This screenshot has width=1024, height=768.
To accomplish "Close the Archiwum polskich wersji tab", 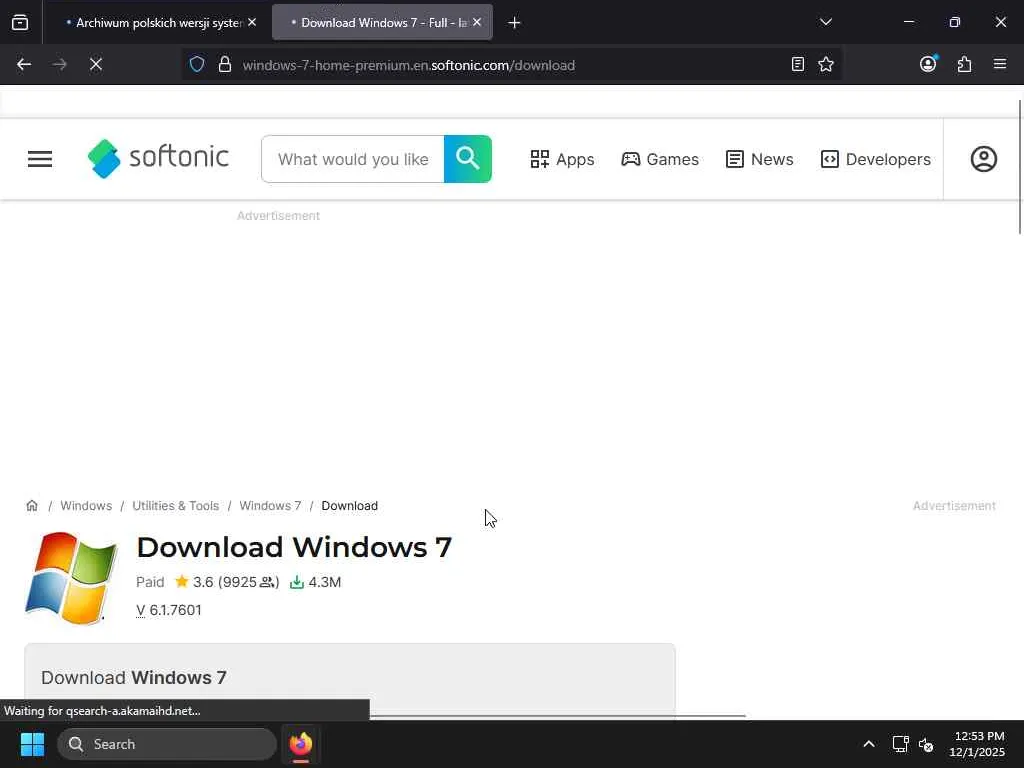I will click(252, 22).
